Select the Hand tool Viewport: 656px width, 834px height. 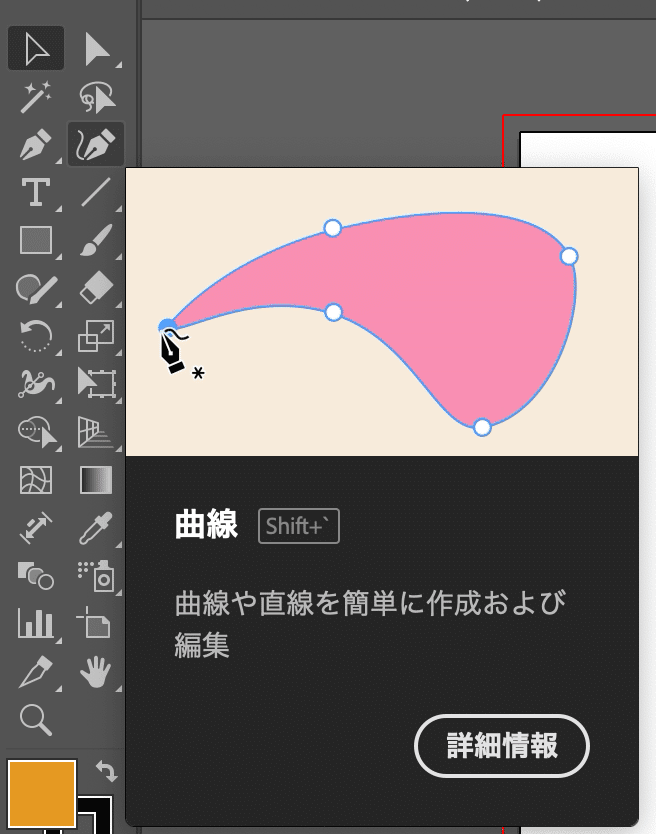pos(96,671)
